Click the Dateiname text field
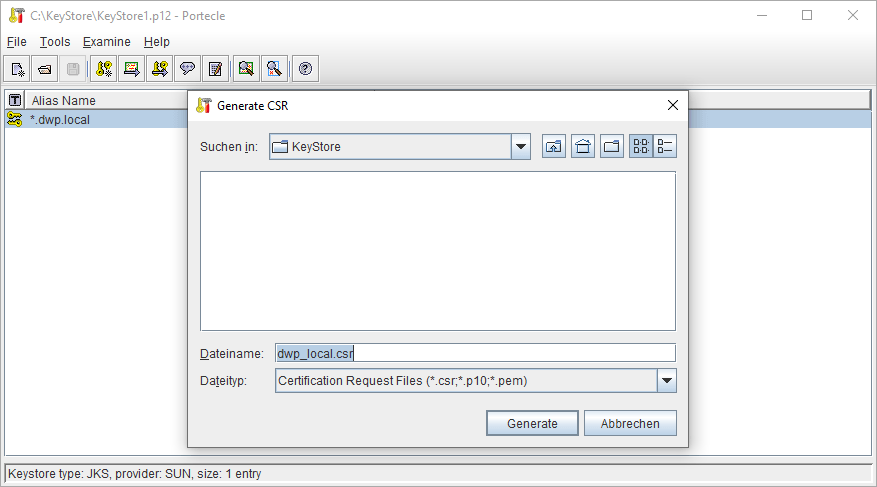The width and height of the screenshot is (877, 487). pyautogui.click(x=475, y=353)
